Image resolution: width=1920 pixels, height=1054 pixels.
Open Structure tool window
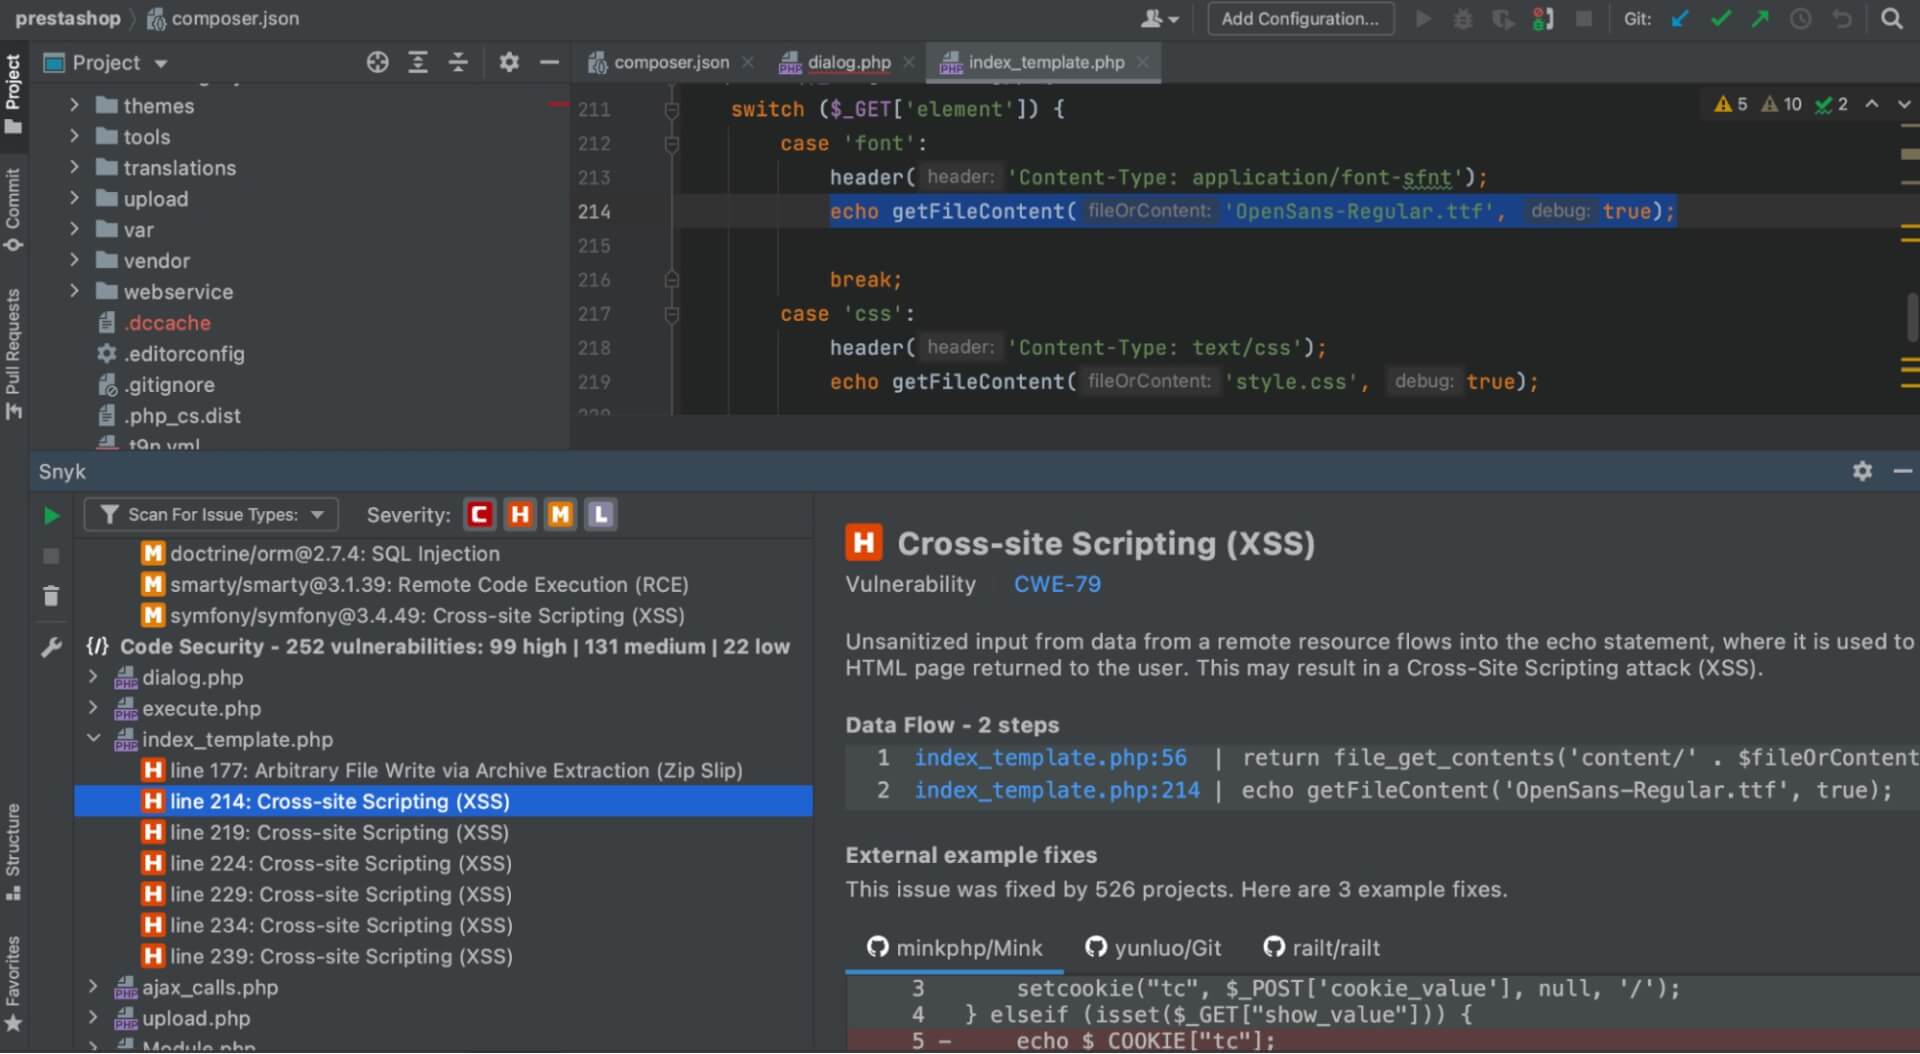tap(13, 853)
